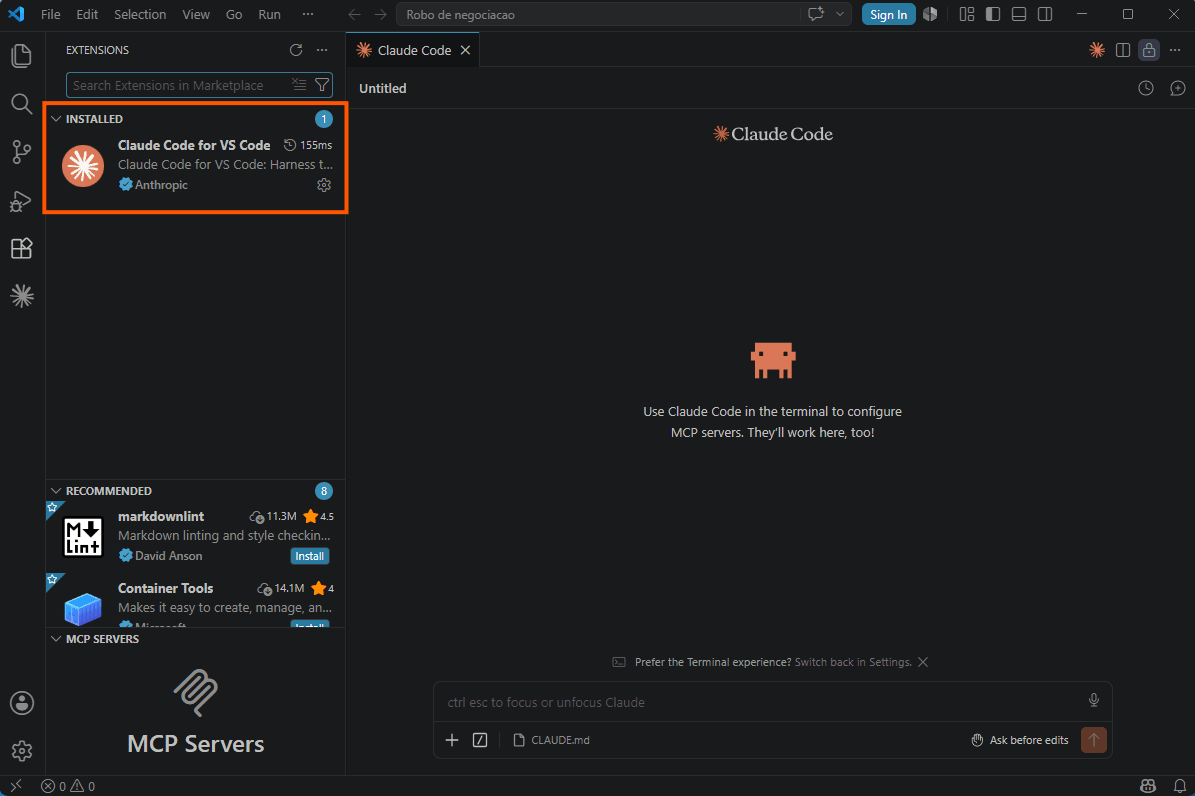This screenshot has width=1195, height=796.
Task: Open the View menu
Action: click(196, 14)
